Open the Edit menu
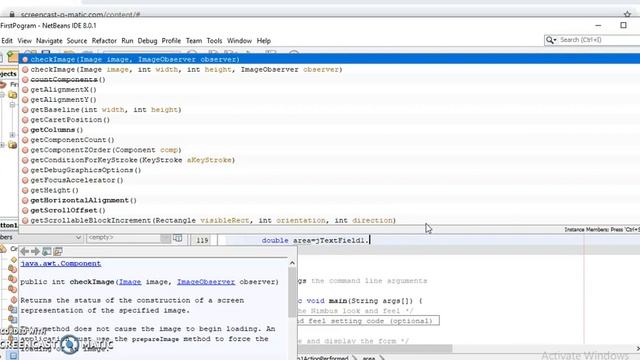The width and height of the screenshot is (640, 360). tap(7, 41)
